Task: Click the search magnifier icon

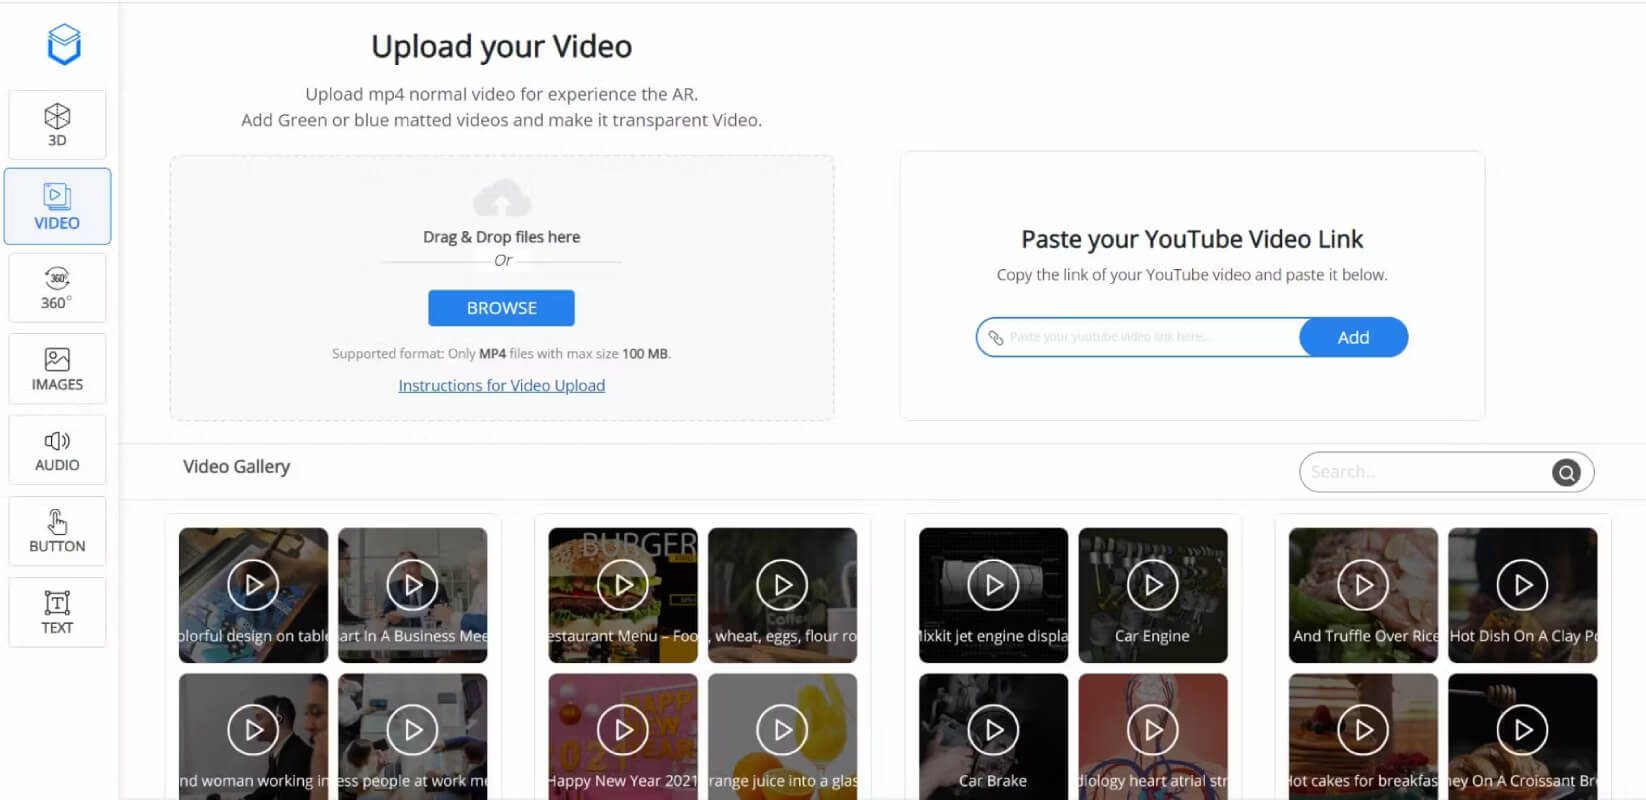Action: pyautogui.click(x=1566, y=472)
